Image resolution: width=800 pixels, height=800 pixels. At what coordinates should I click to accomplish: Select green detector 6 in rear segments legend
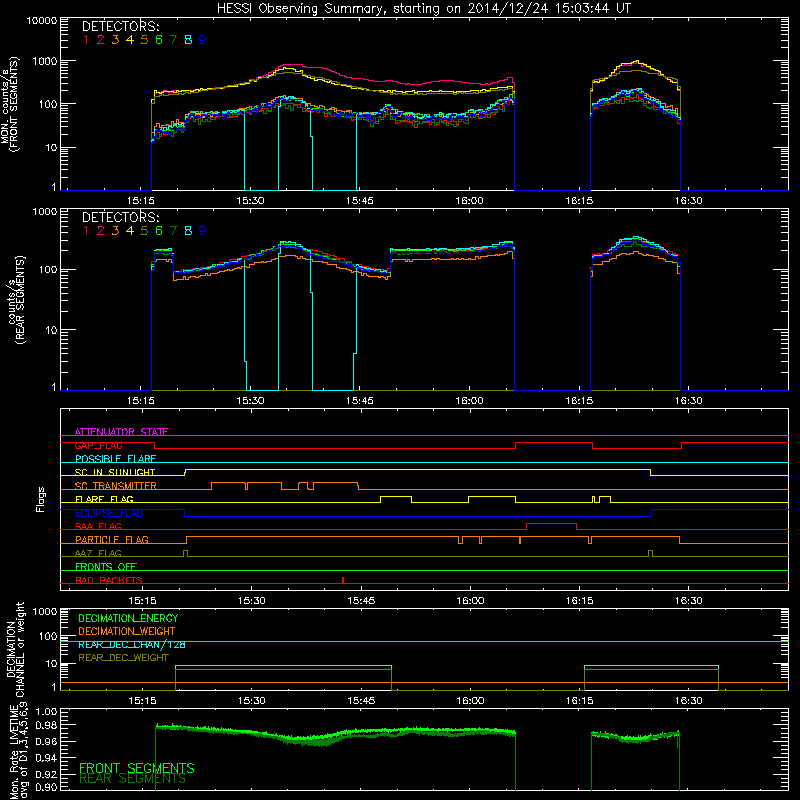(x=159, y=231)
